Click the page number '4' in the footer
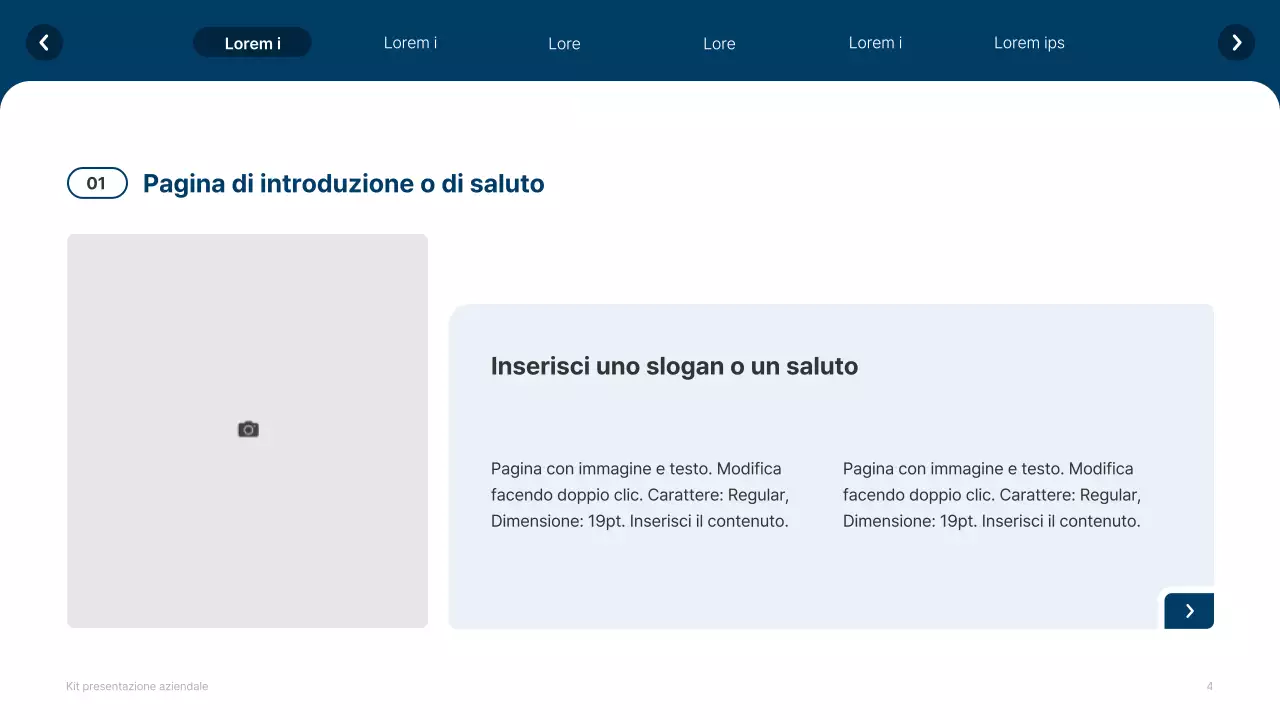 coord(1209,686)
